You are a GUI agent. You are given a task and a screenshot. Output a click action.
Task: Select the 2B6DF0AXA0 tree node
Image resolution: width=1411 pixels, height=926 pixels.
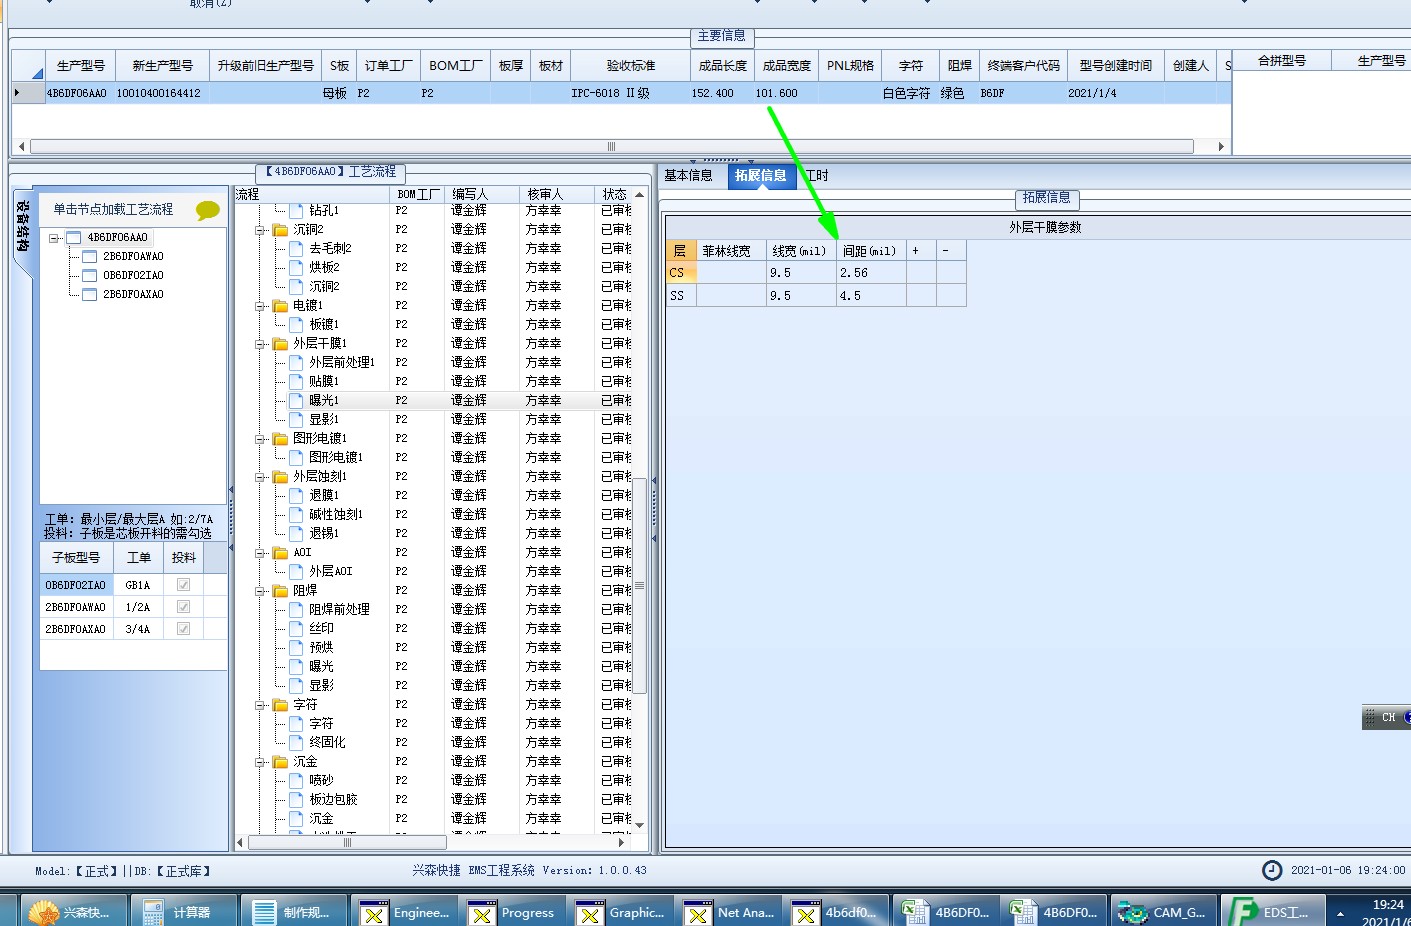pyautogui.click(x=133, y=294)
